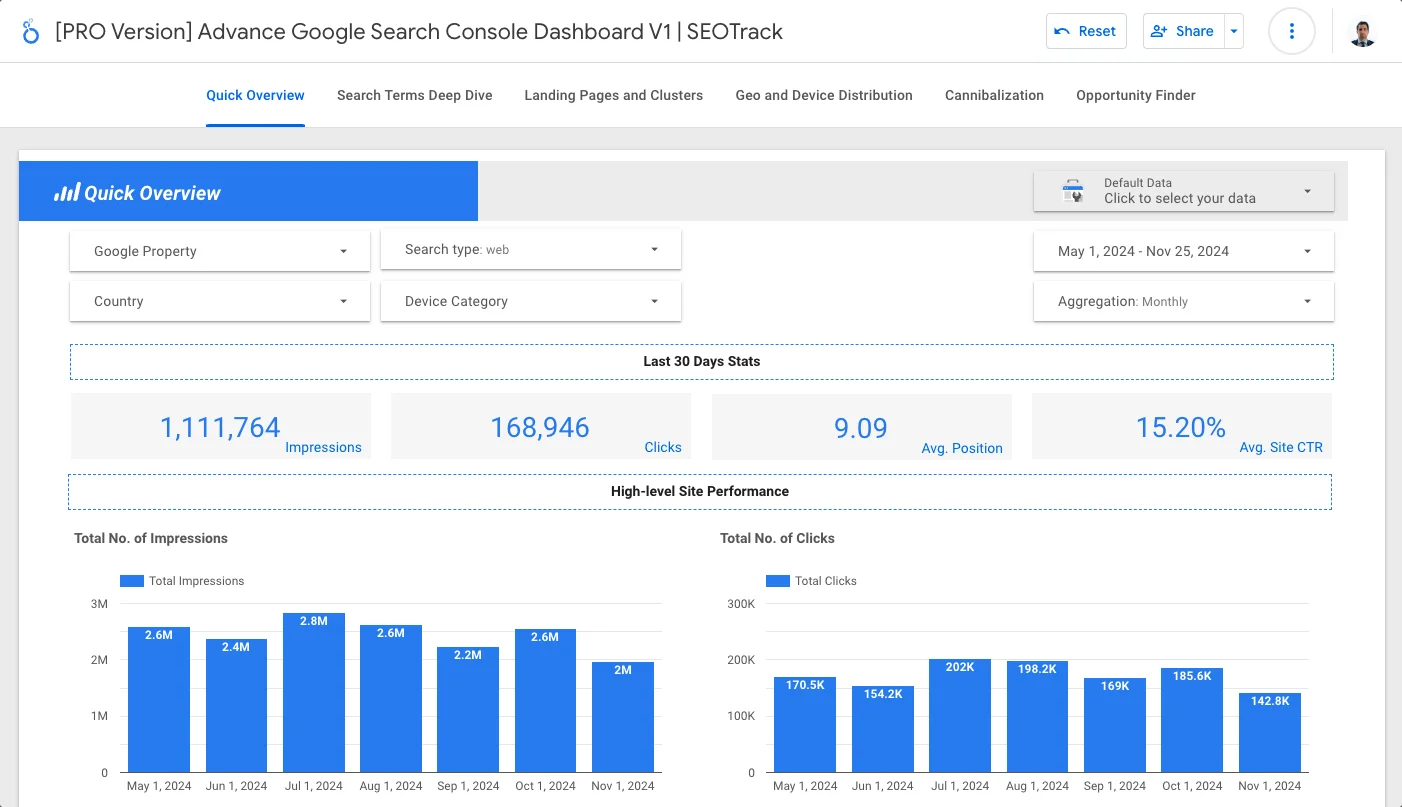Image resolution: width=1402 pixels, height=807 pixels.
Task: Open the May 1 - Nov 25 date range picker
Action: (x=1183, y=251)
